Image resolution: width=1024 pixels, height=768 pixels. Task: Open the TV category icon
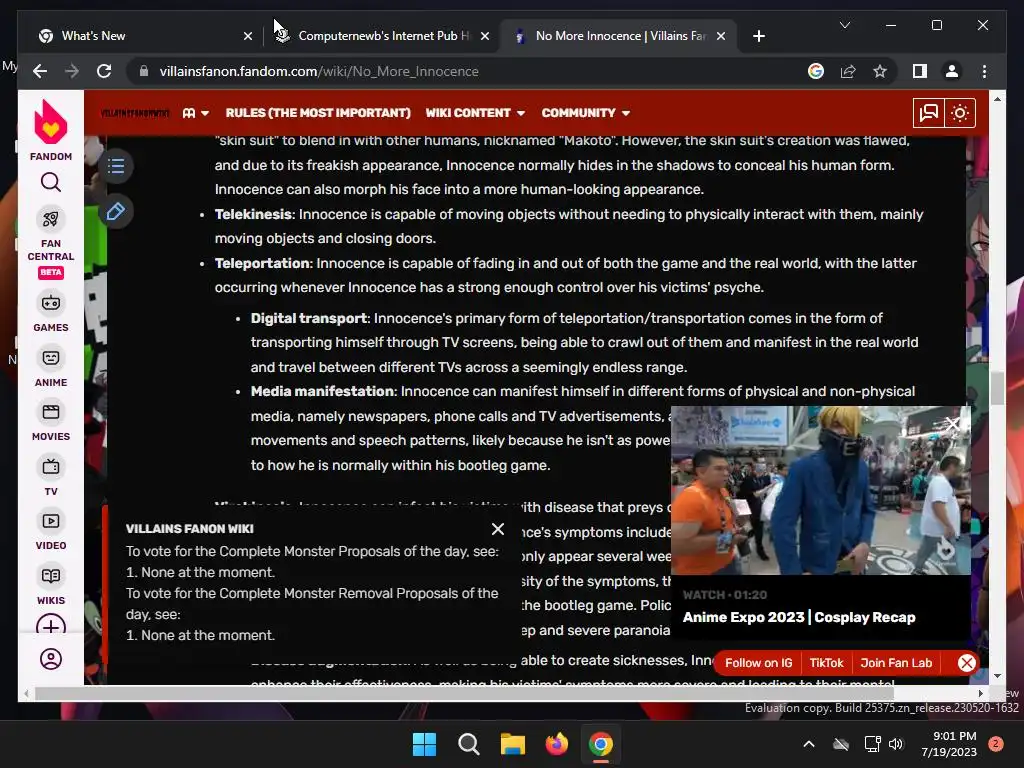coord(50,466)
